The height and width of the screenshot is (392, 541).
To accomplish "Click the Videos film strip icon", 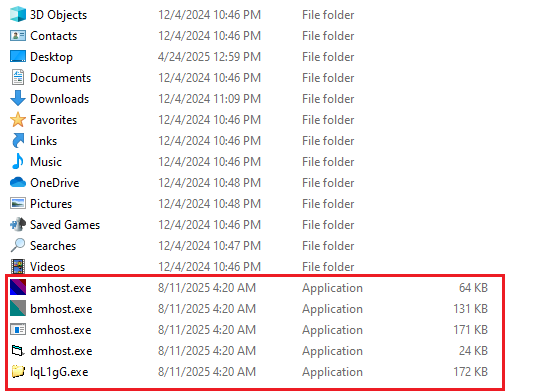I will pos(18,266).
